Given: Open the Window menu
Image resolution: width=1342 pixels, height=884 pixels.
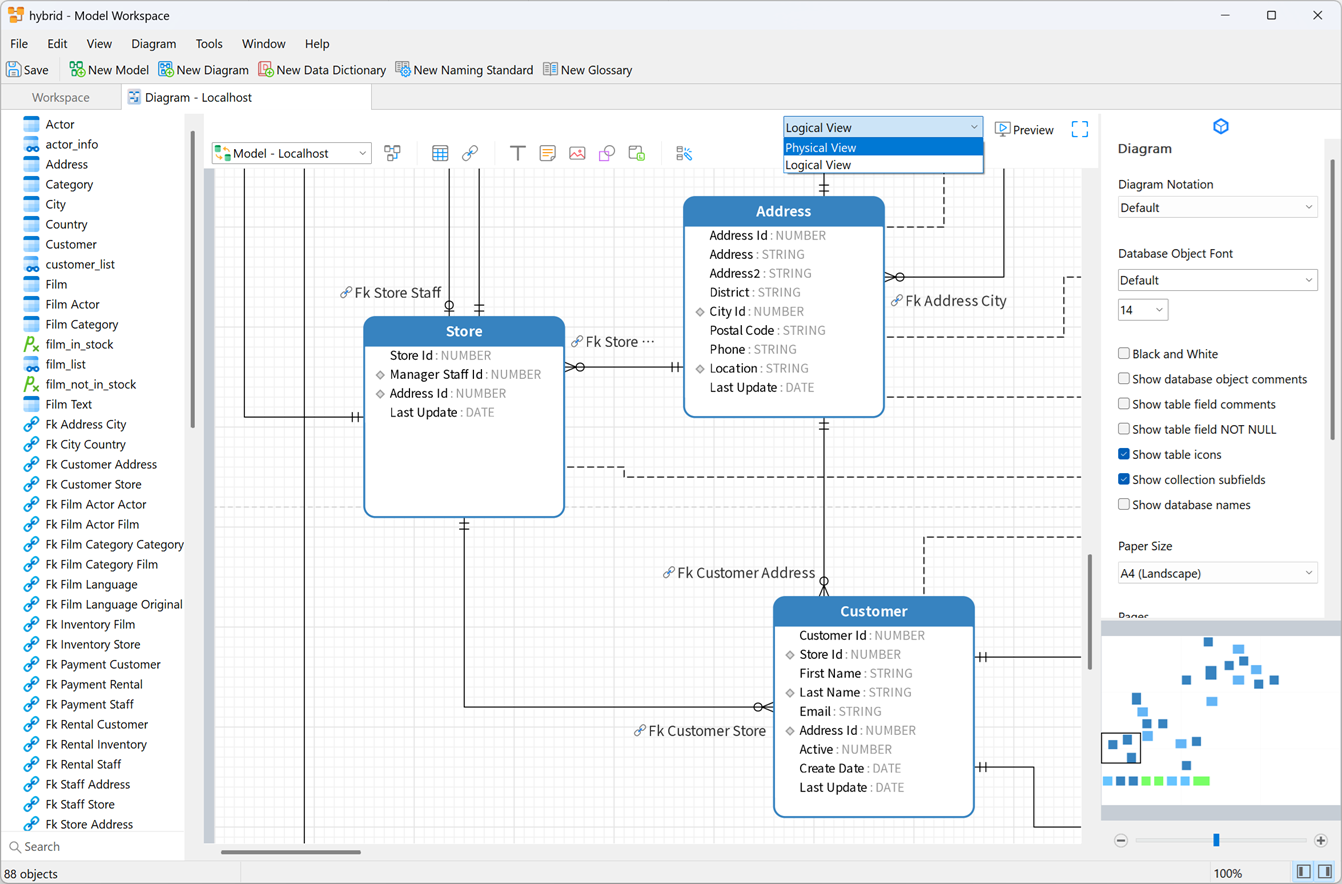Looking at the screenshot, I should (264, 44).
